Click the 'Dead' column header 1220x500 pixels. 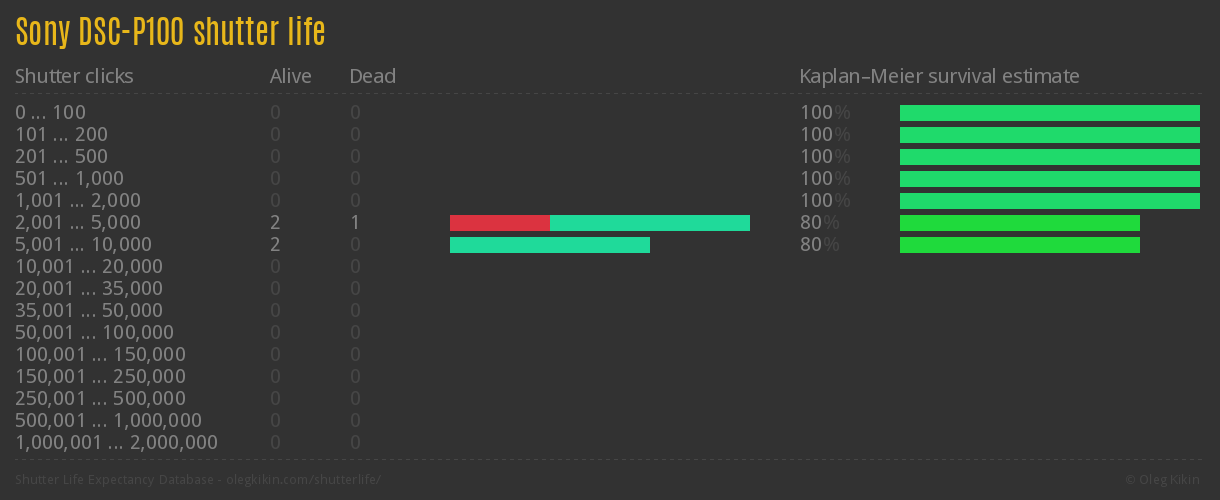(372, 76)
